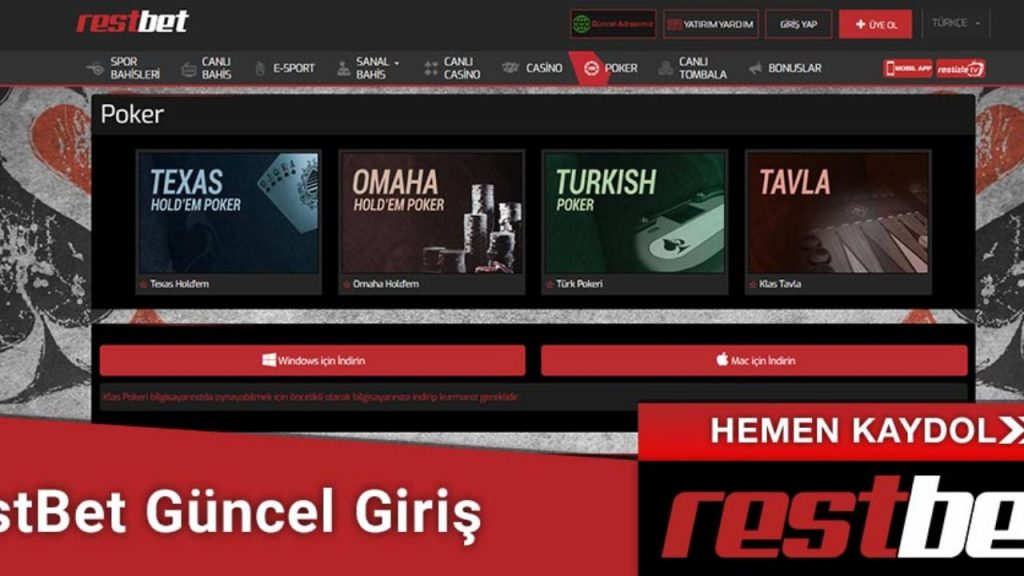The width and height of the screenshot is (1024, 576).
Task: Click the 777 slot icon beside Casino
Action: coord(511,68)
